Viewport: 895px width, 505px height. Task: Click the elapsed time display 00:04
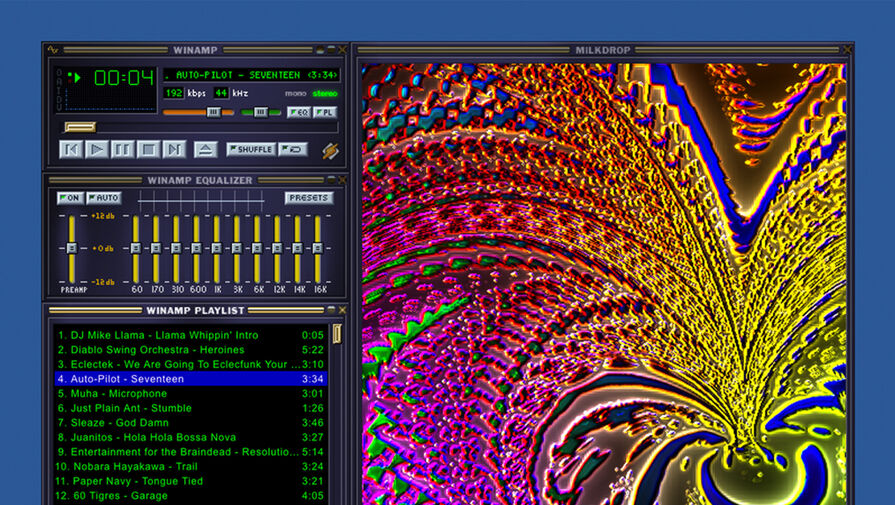(124, 78)
